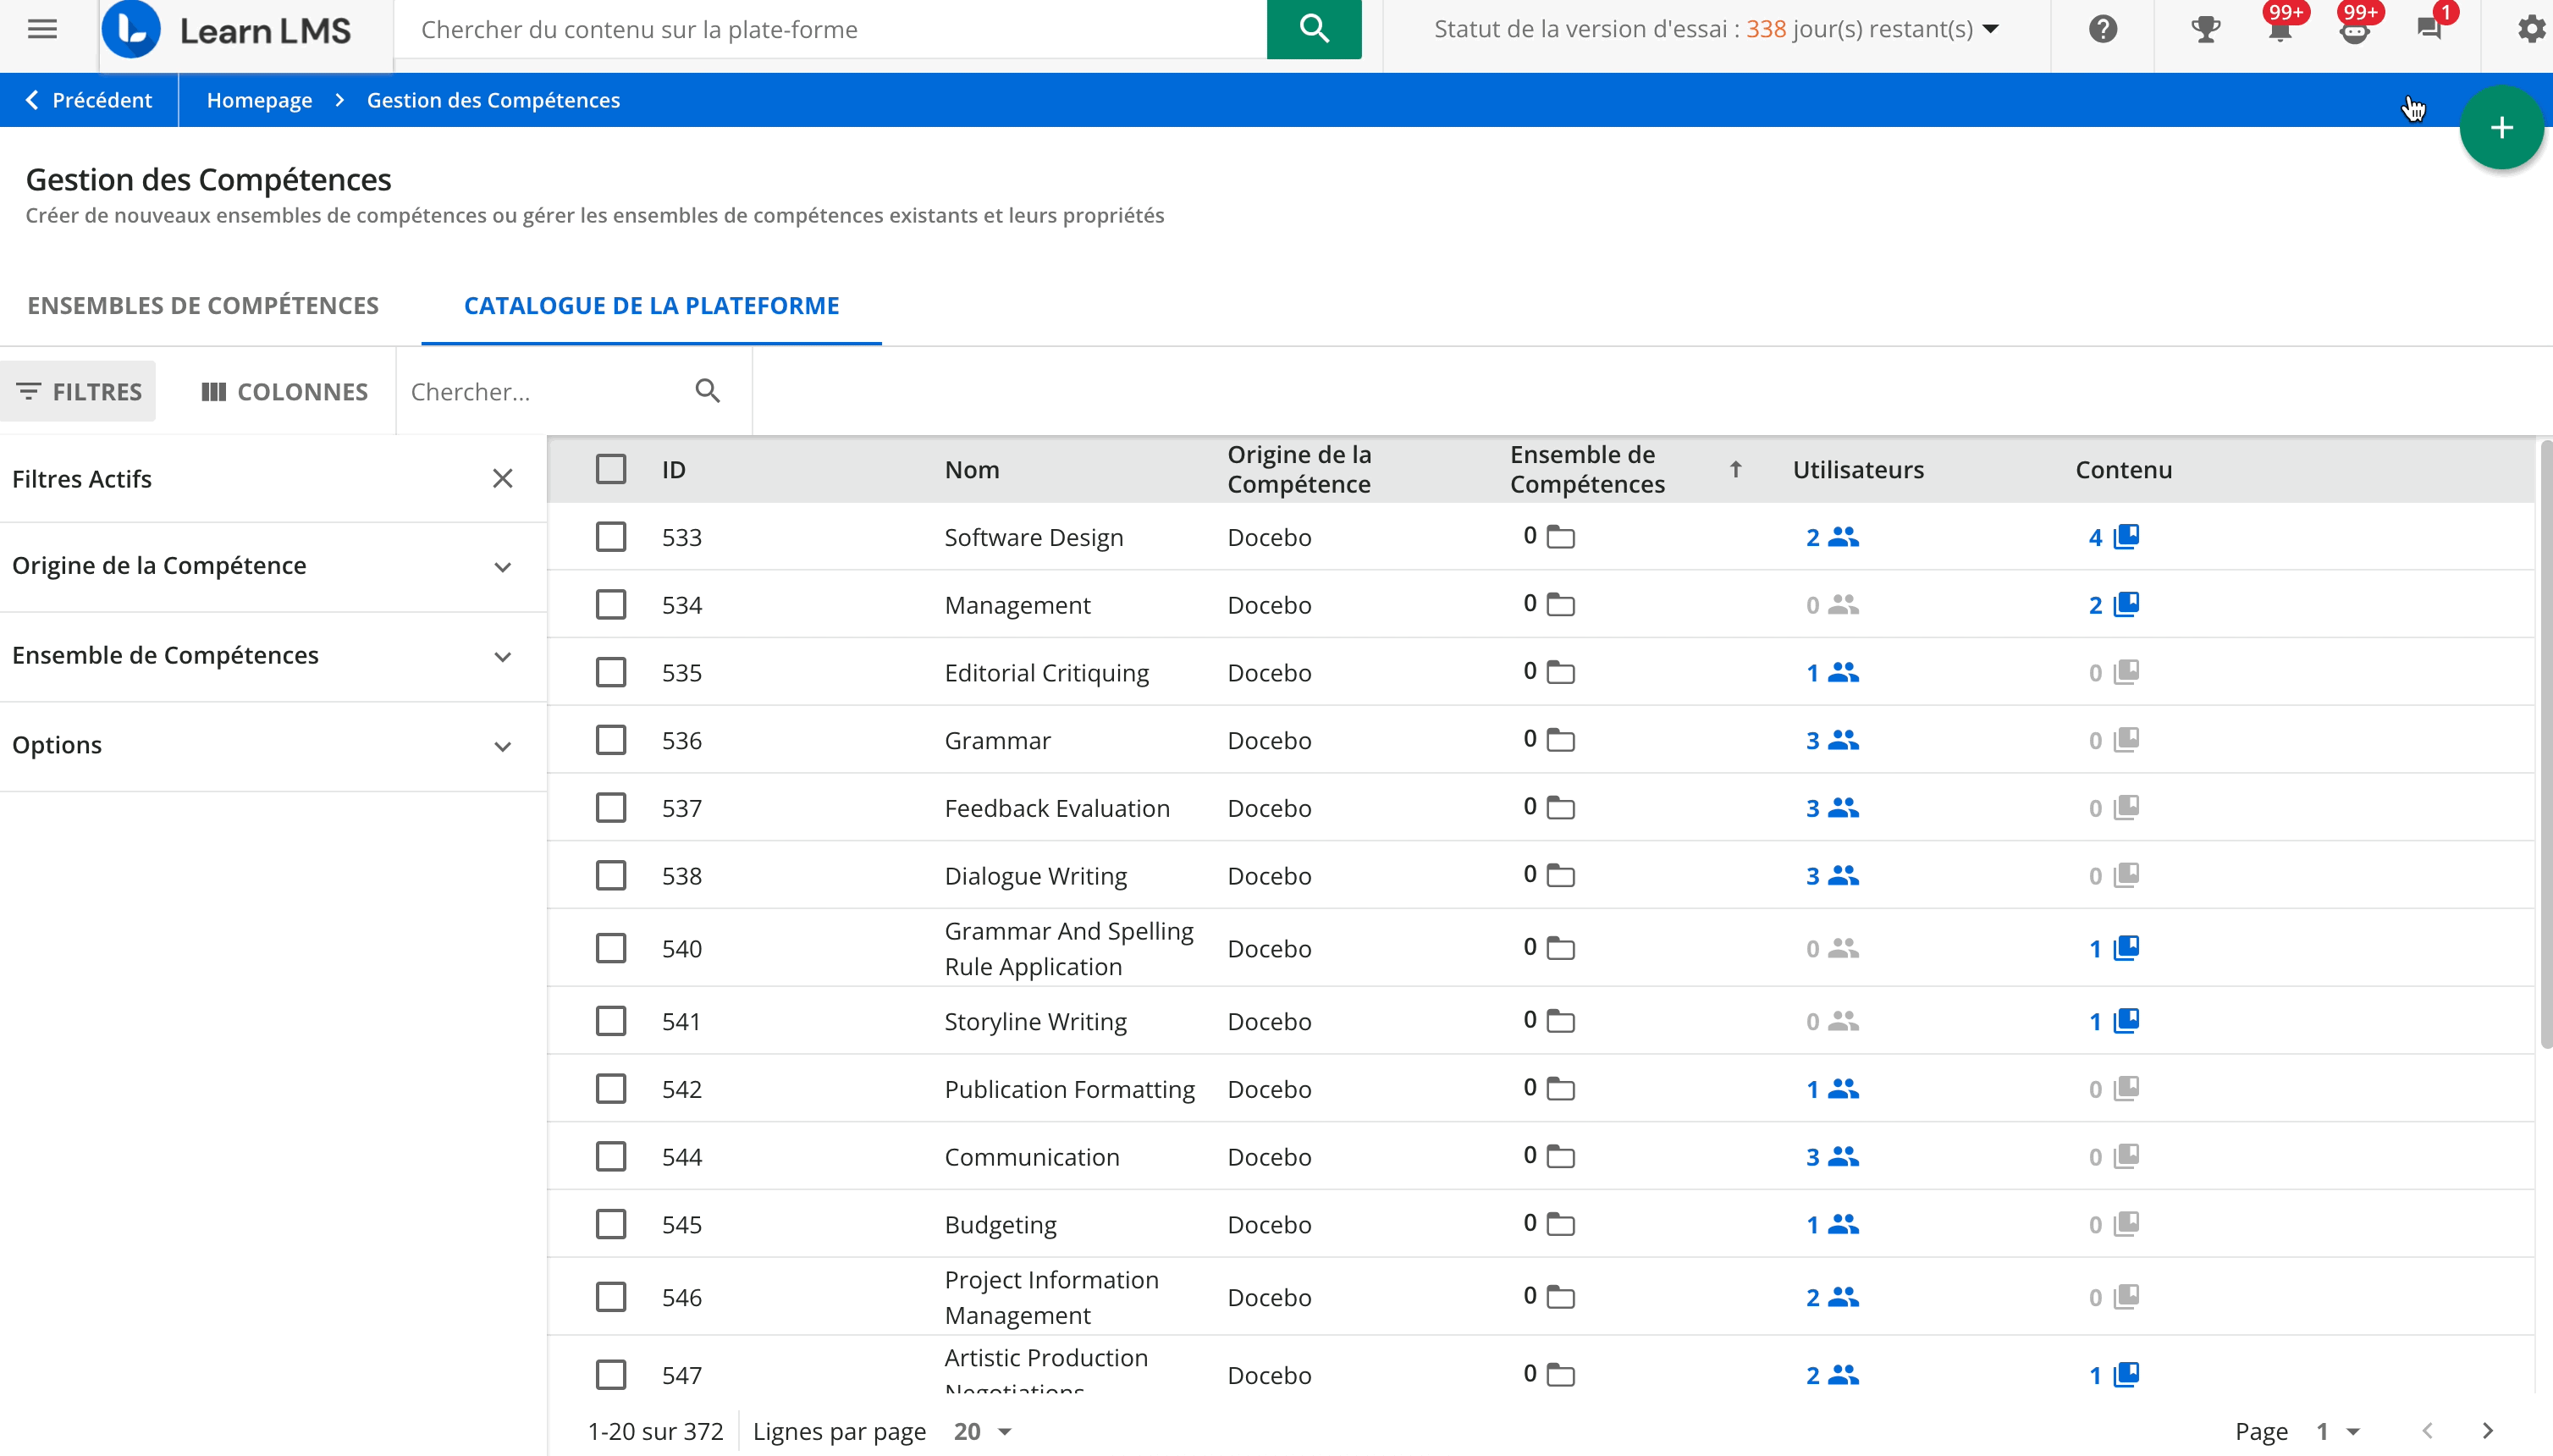Viewport: 2553px width, 1456px height.
Task: Check the Dialogue Writing row checkbox
Action: tap(610, 876)
